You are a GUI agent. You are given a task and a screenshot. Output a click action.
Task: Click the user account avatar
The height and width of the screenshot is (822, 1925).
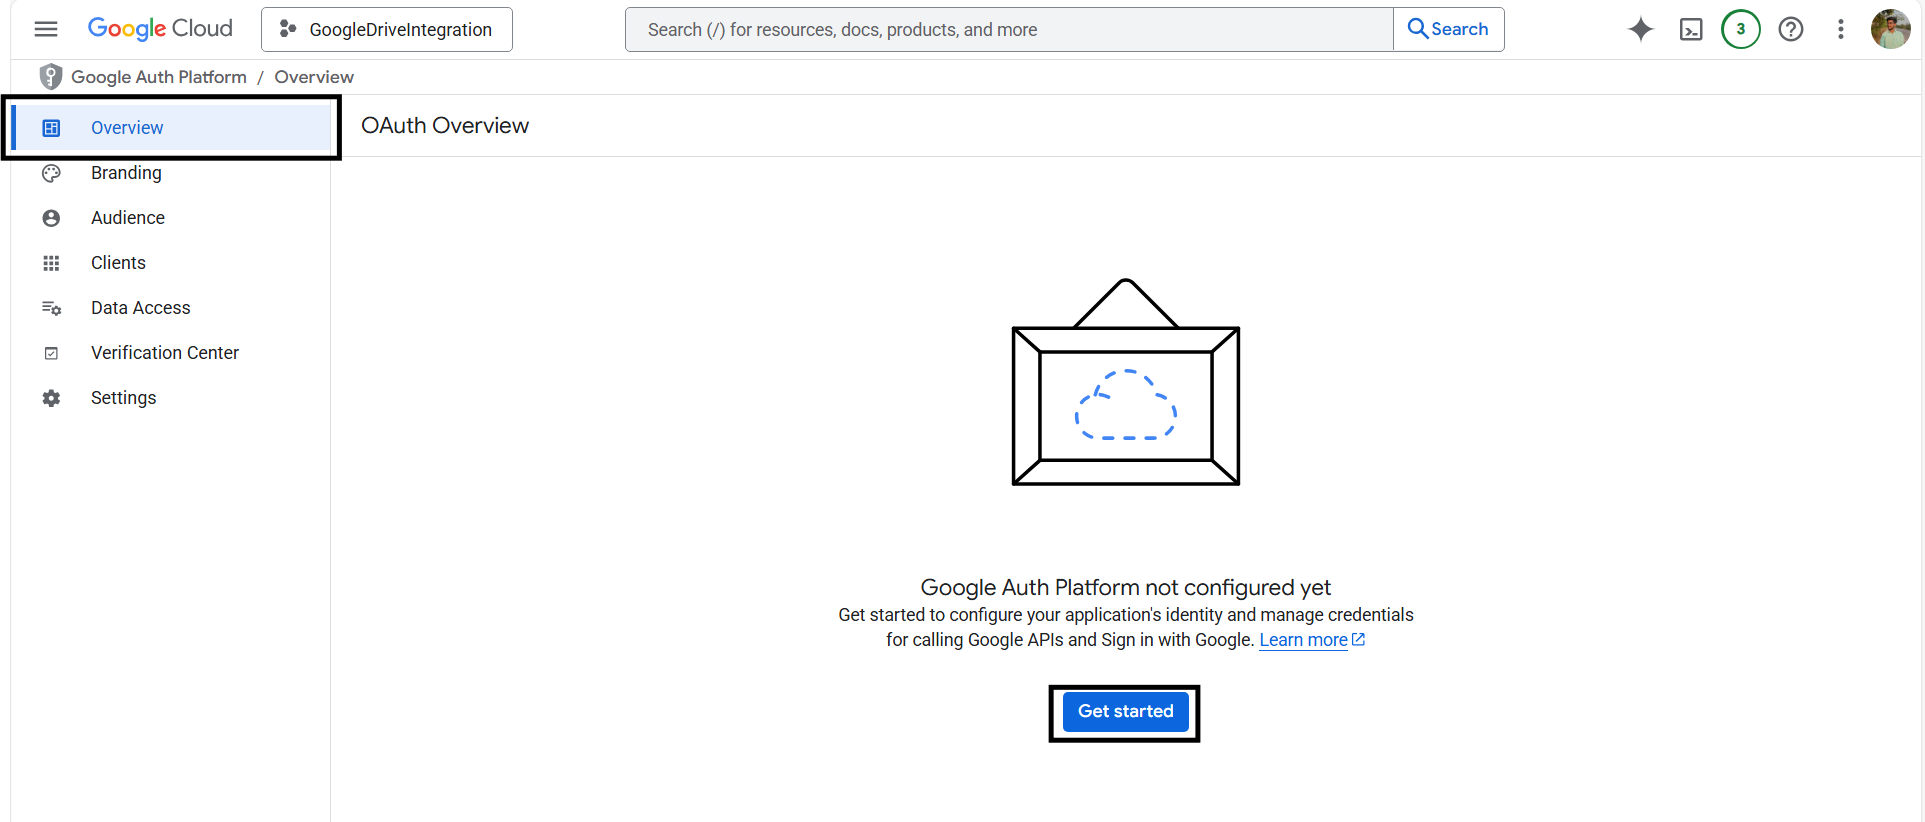(x=1890, y=29)
